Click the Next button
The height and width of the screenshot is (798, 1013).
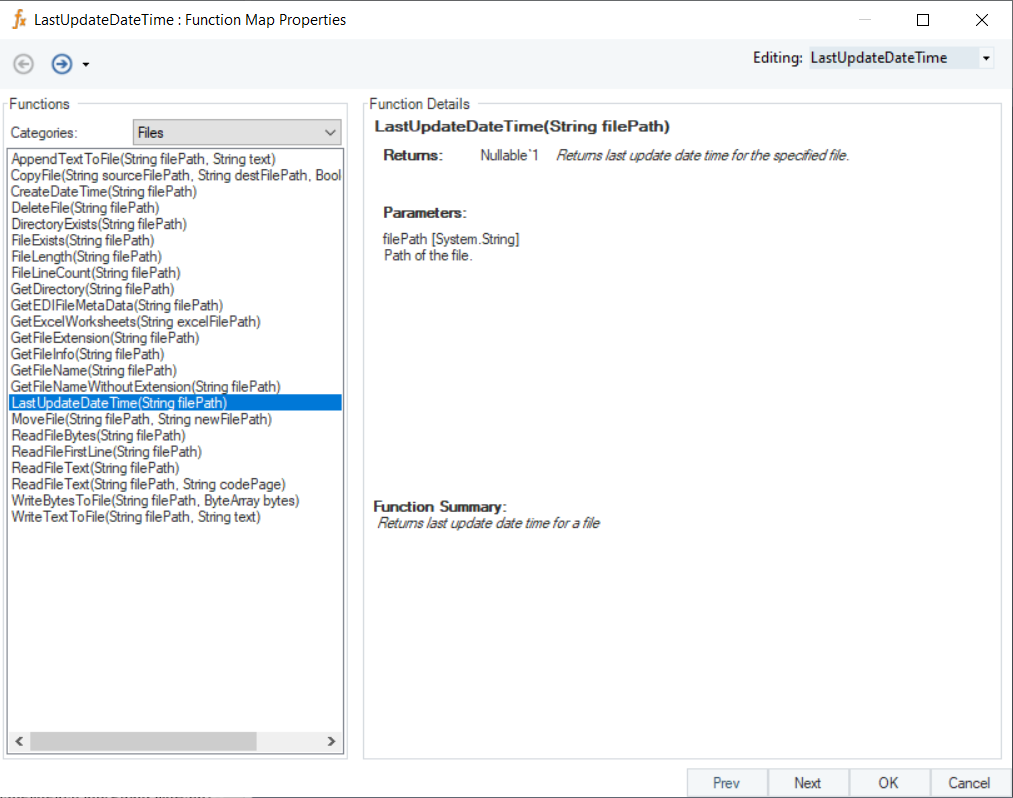coord(808,782)
